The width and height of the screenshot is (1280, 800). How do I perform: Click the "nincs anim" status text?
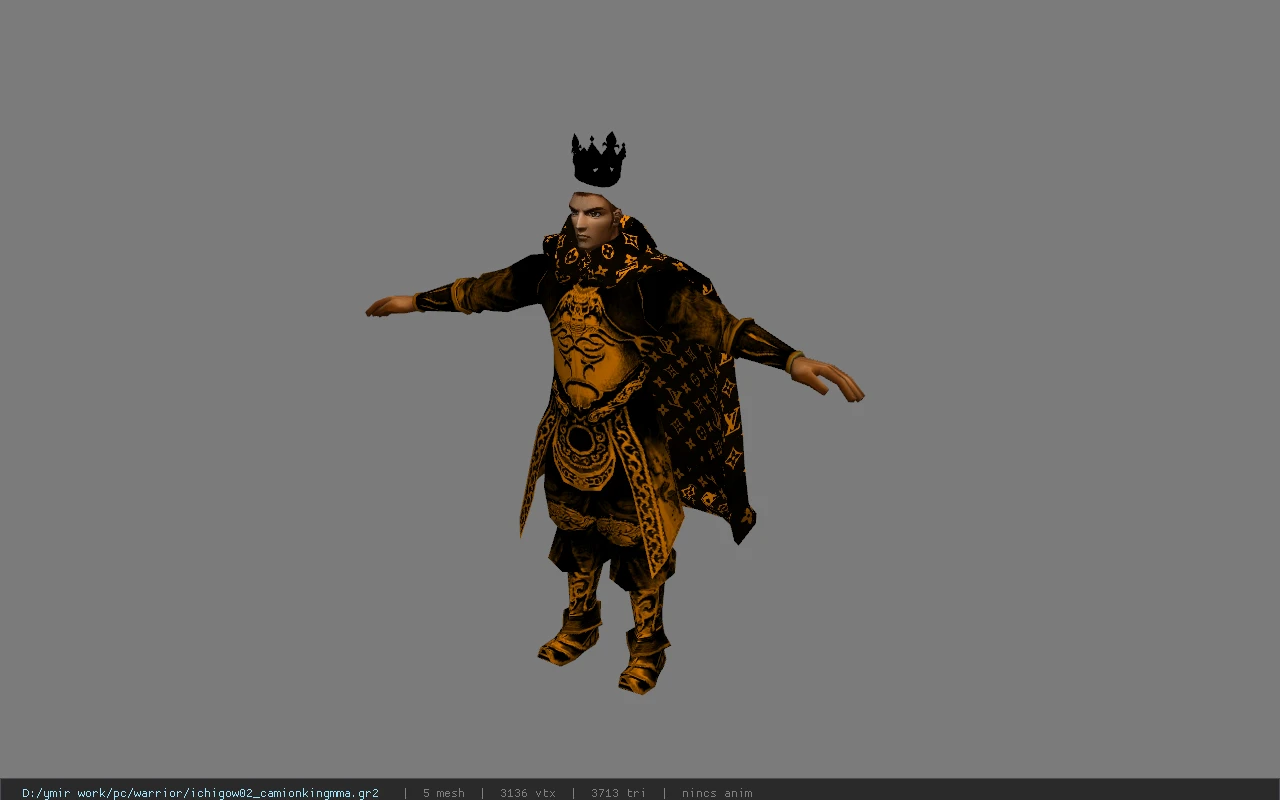pyautogui.click(x=717, y=793)
